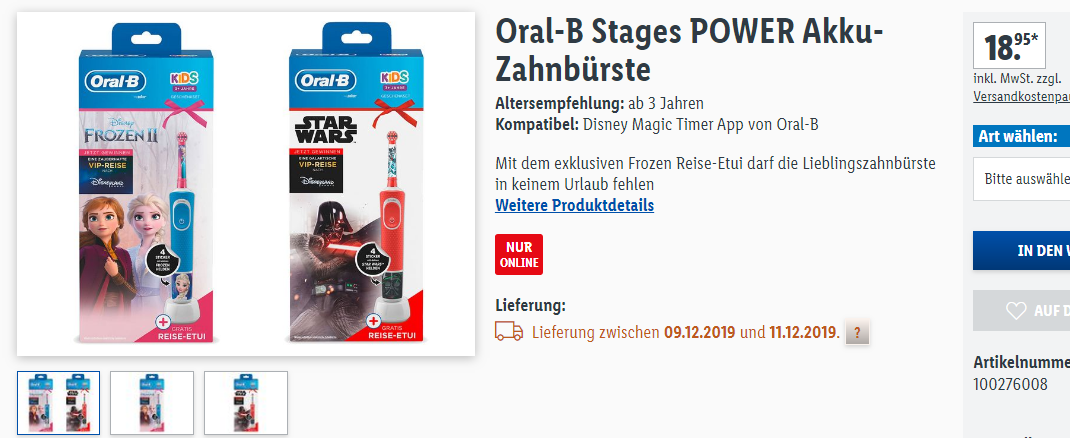Select the Star Wars toothbrush thumbnail
Image resolution: width=1070 pixels, height=438 pixels.
[246, 403]
